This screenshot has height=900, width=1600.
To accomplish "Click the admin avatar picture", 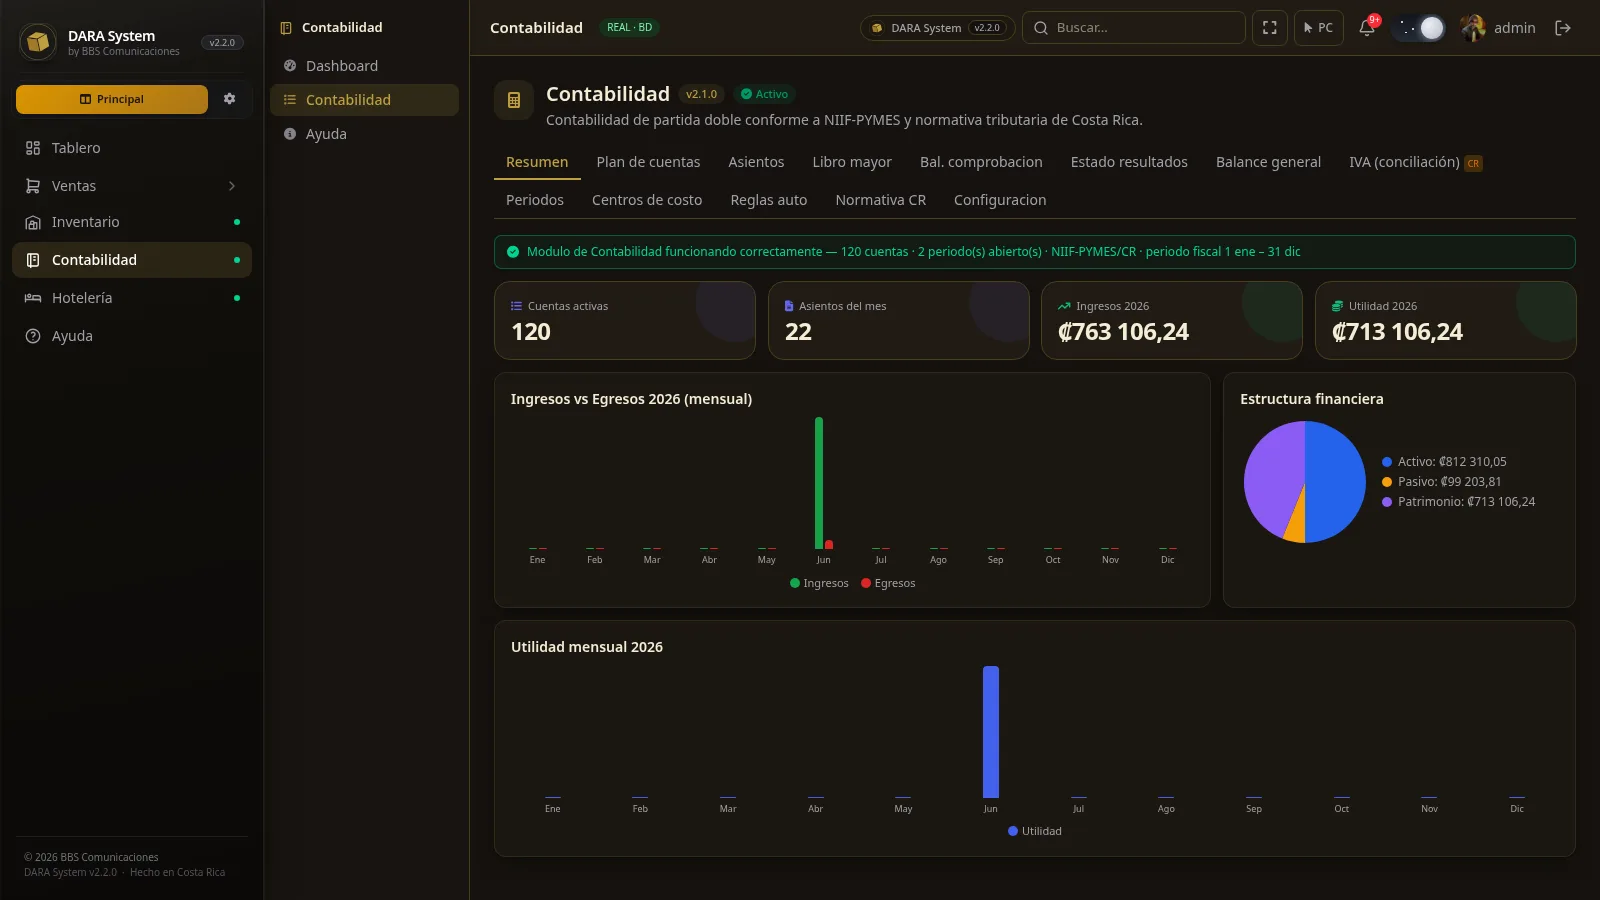I will (1473, 28).
